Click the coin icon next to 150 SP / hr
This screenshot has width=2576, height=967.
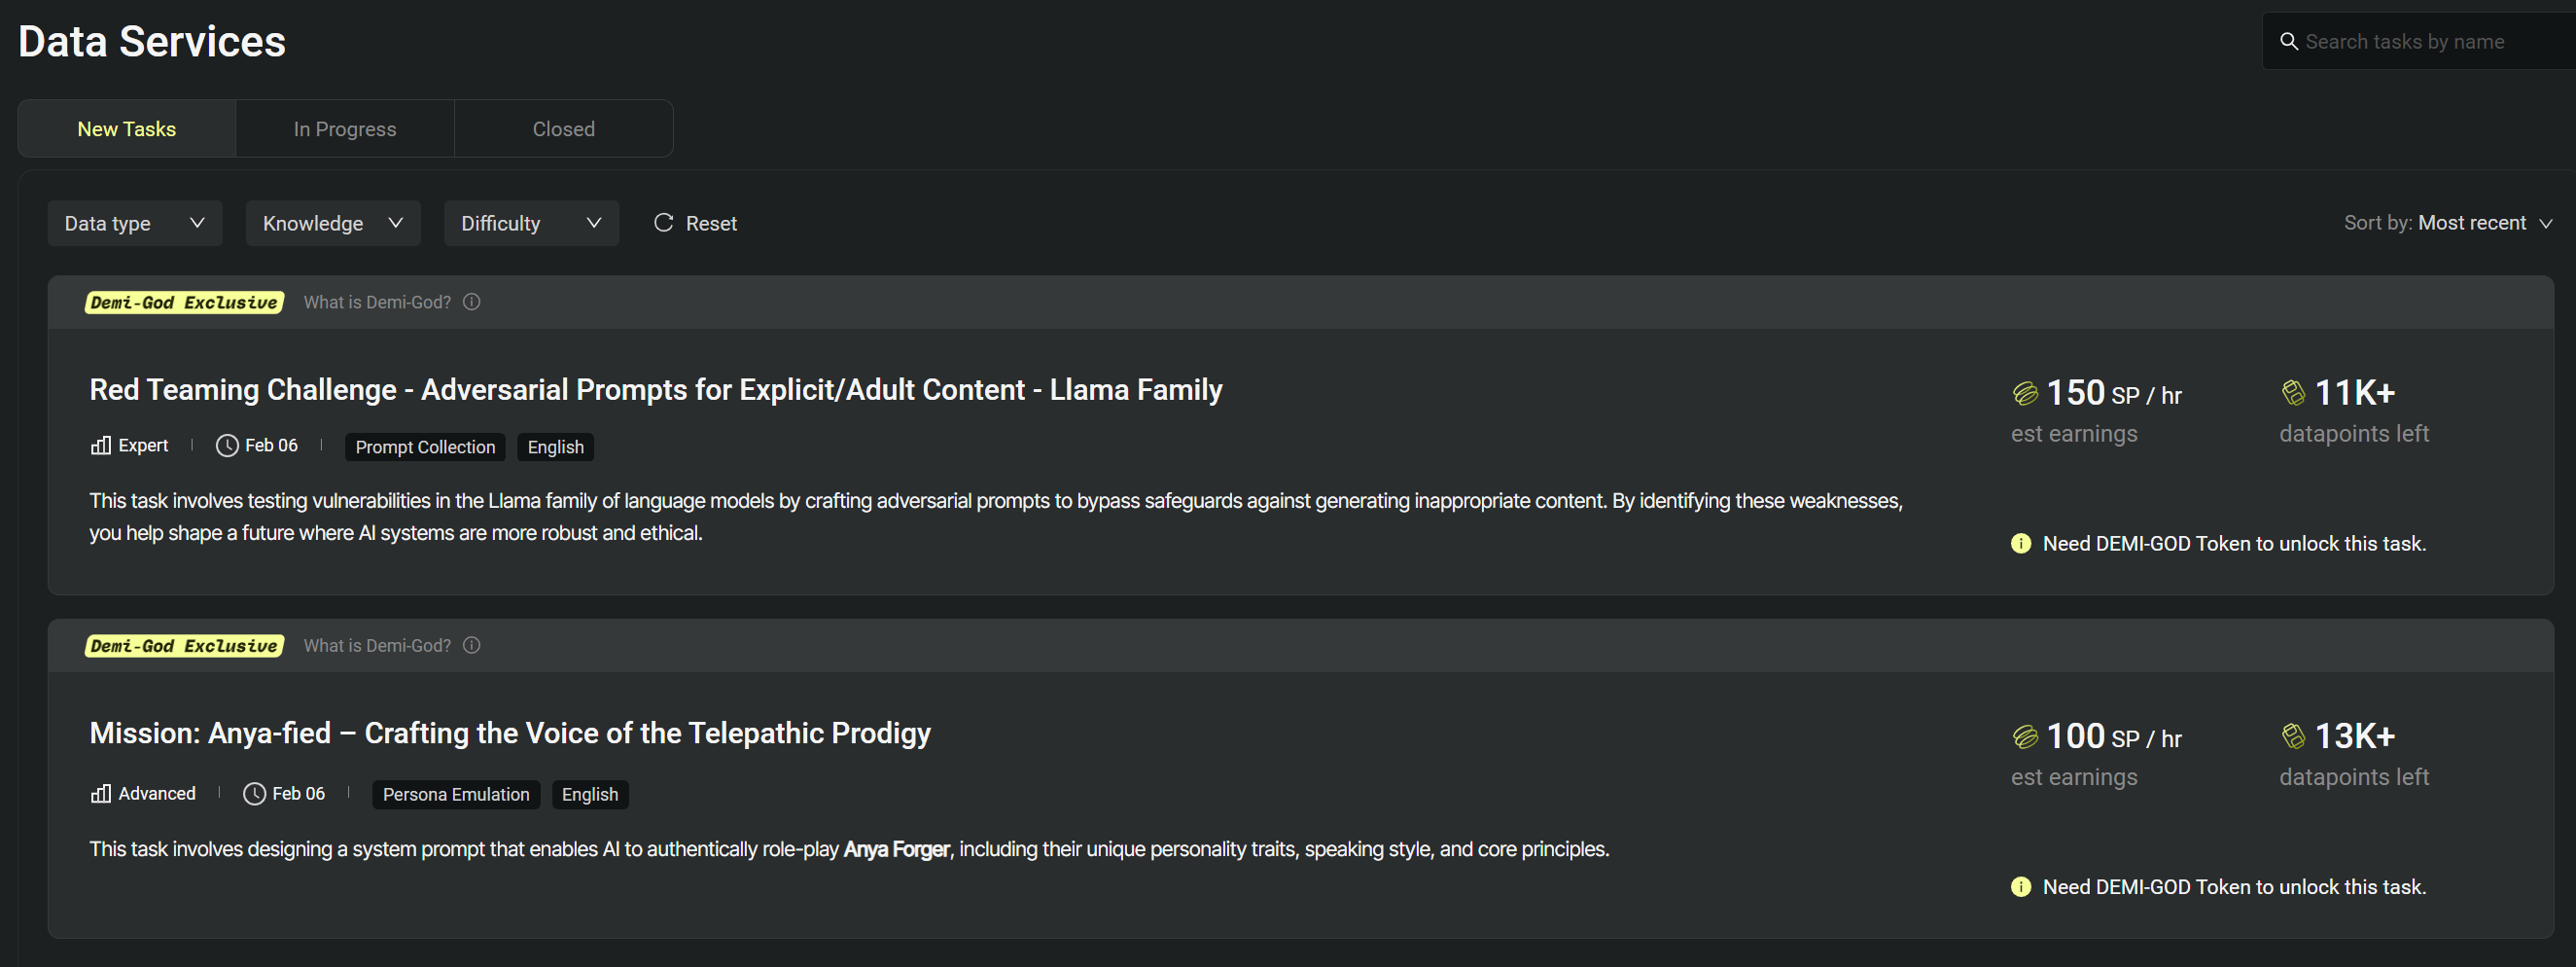click(x=2025, y=393)
